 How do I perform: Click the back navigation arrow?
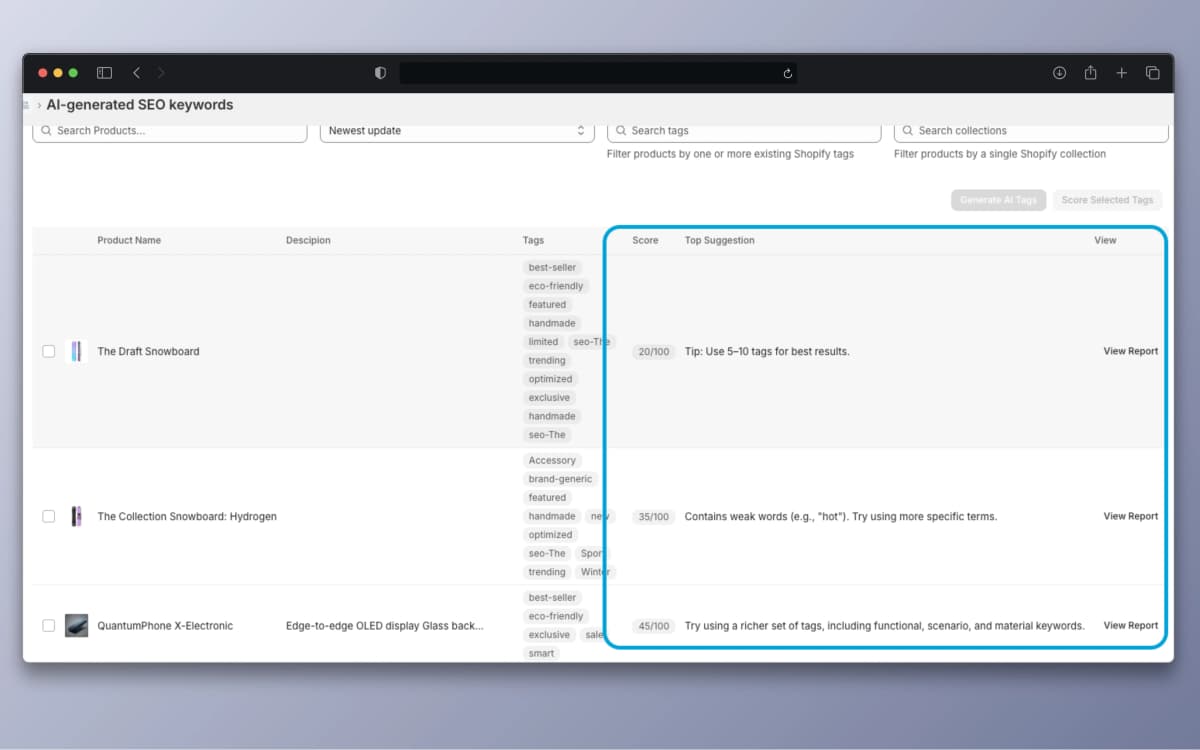click(136, 72)
